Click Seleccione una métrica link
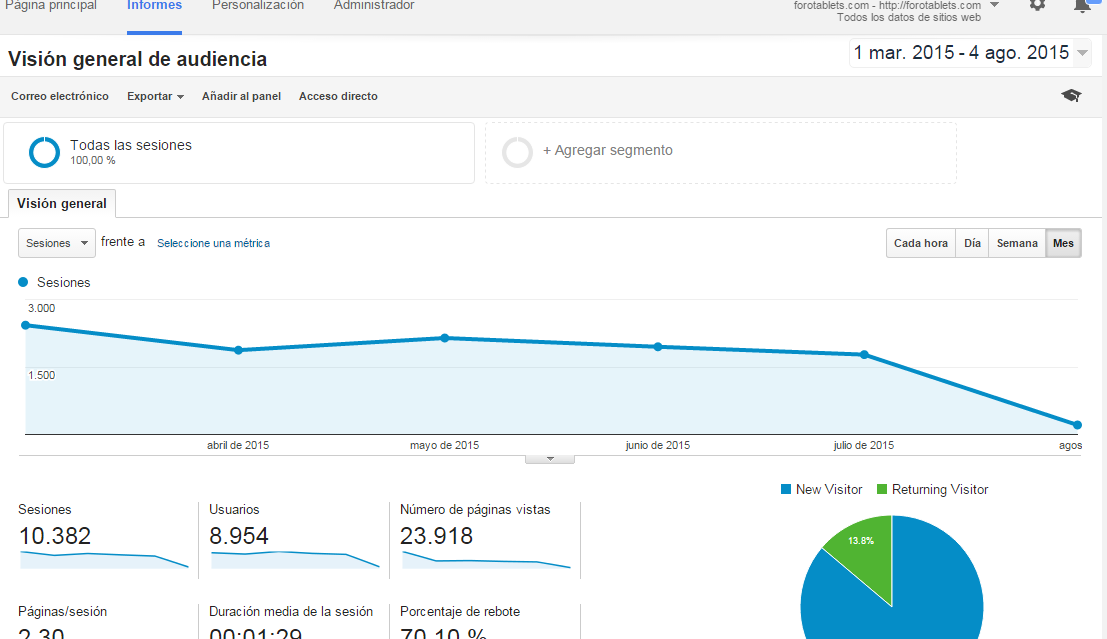 [x=213, y=243]
